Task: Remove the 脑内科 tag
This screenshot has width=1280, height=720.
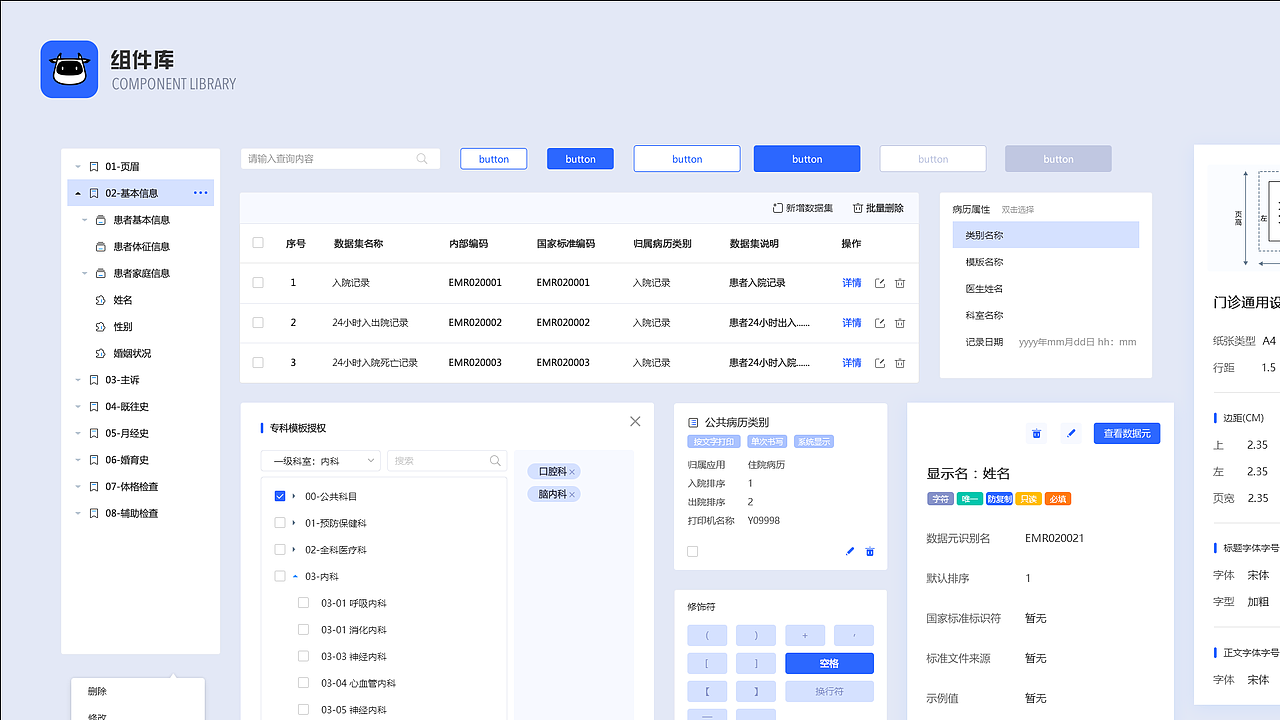Action: (x=572, y=494)
